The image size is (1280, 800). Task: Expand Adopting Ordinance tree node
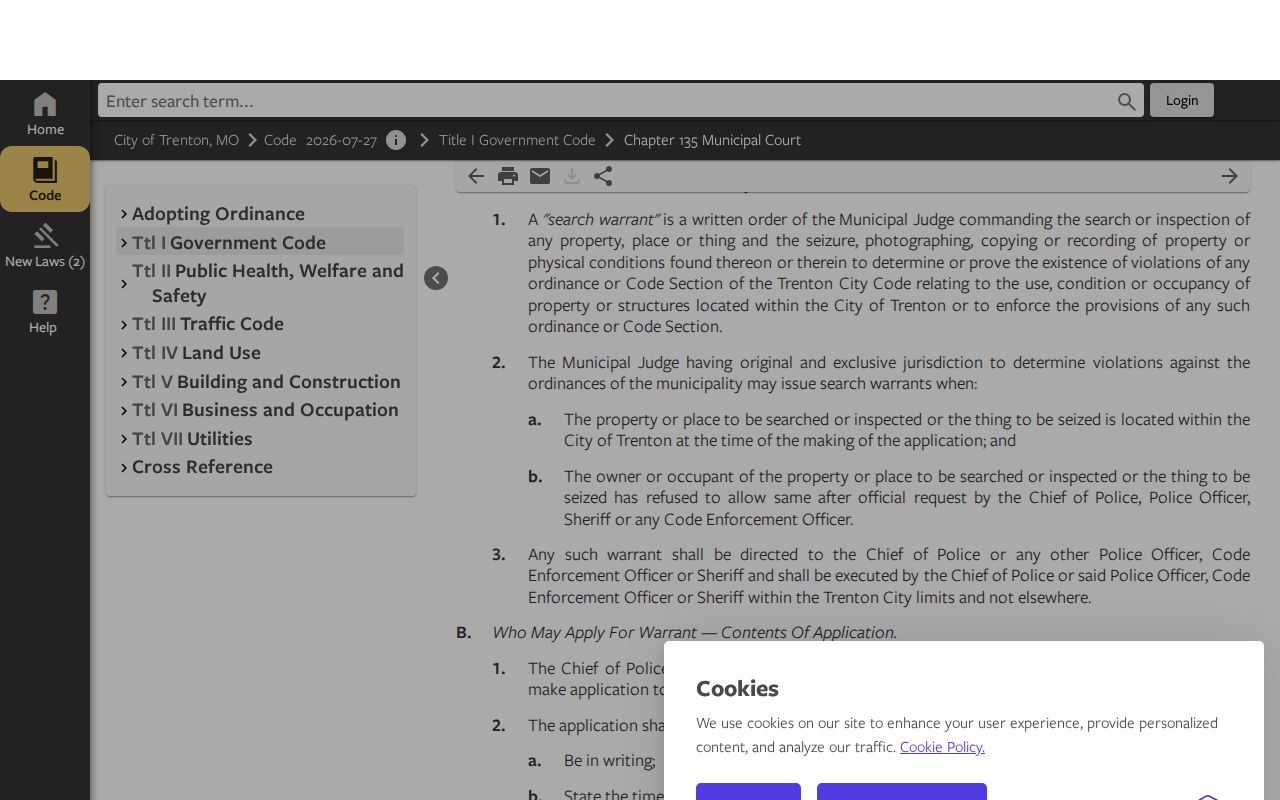coord(124,214)
